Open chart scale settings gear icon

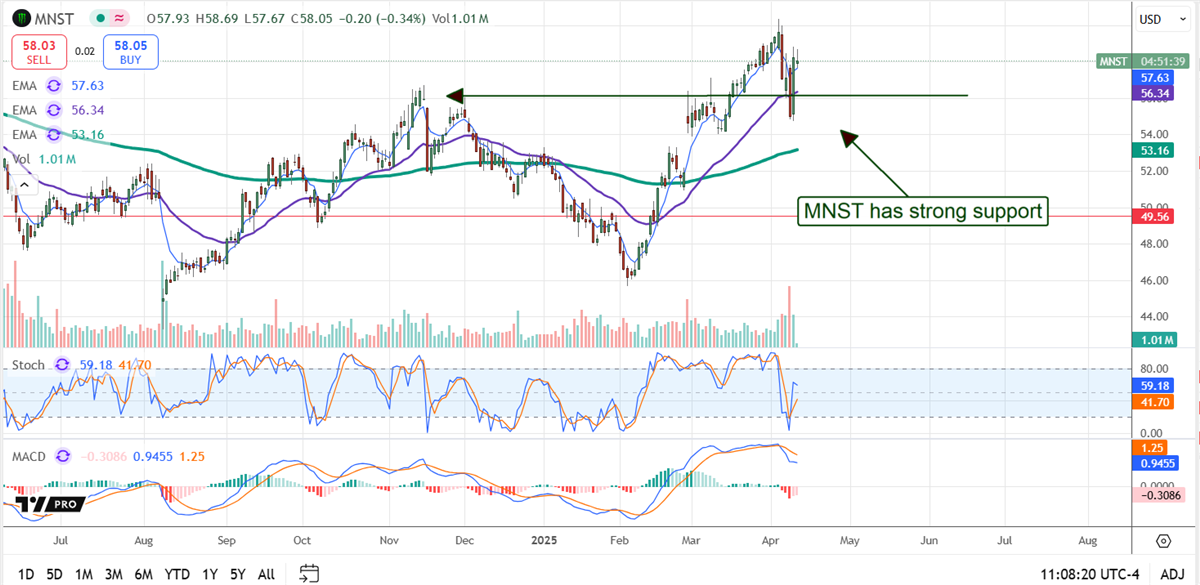click(x=1163, y=541)
